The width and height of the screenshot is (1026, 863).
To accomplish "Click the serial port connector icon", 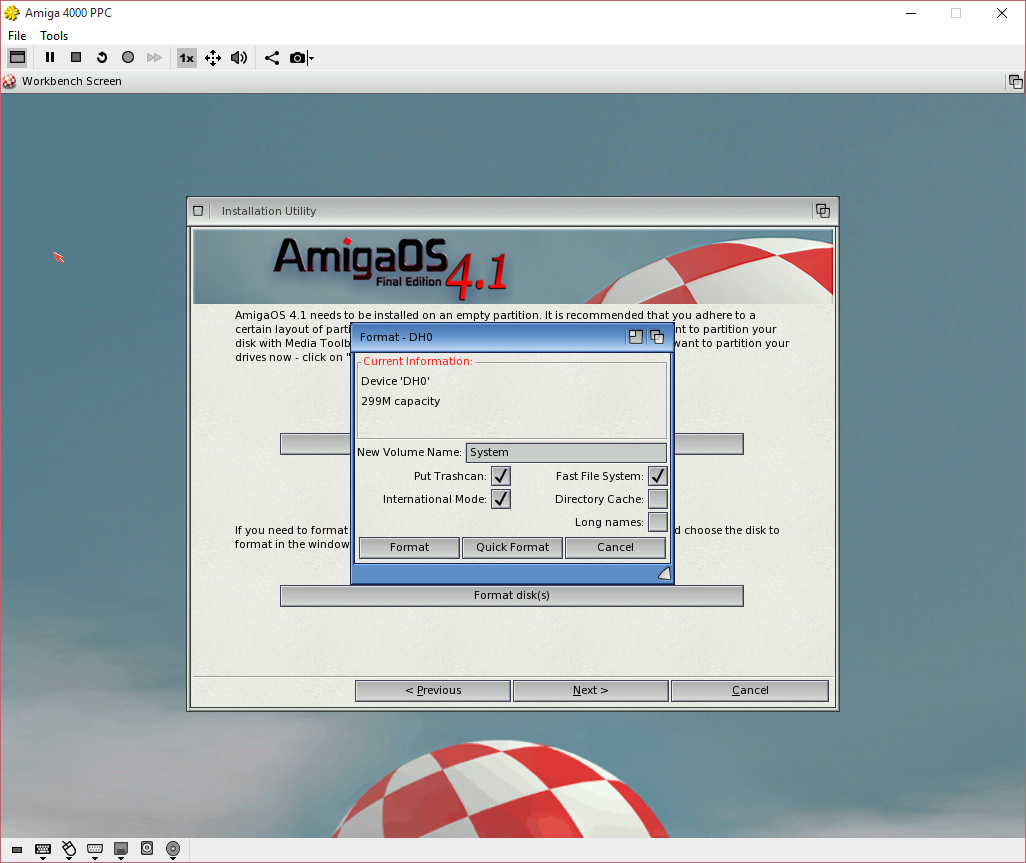I will [95, 848].
